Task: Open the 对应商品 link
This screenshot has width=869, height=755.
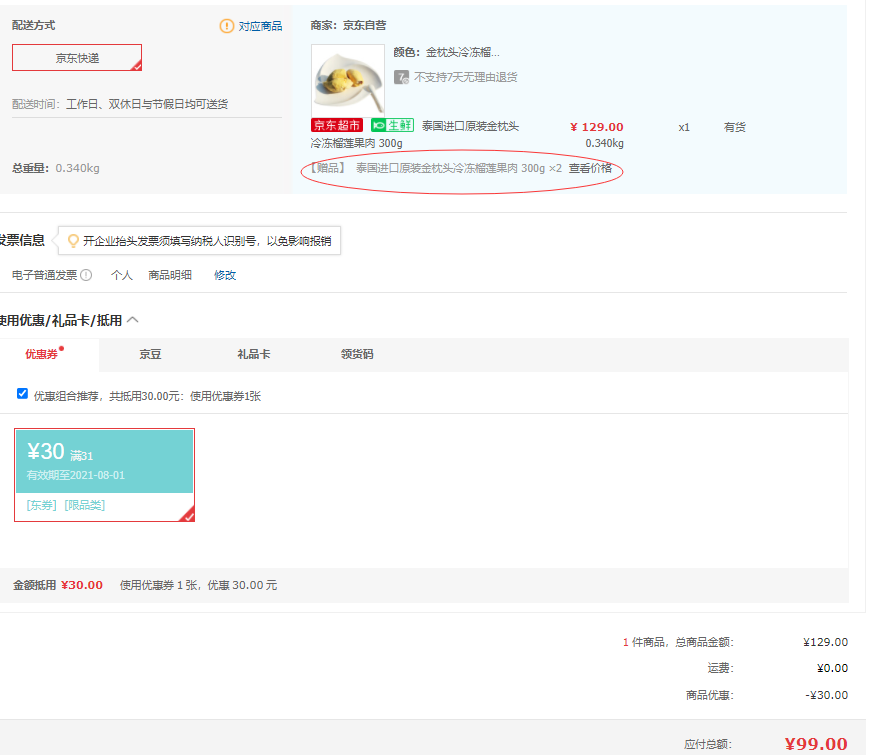Action: coord(260,26)
